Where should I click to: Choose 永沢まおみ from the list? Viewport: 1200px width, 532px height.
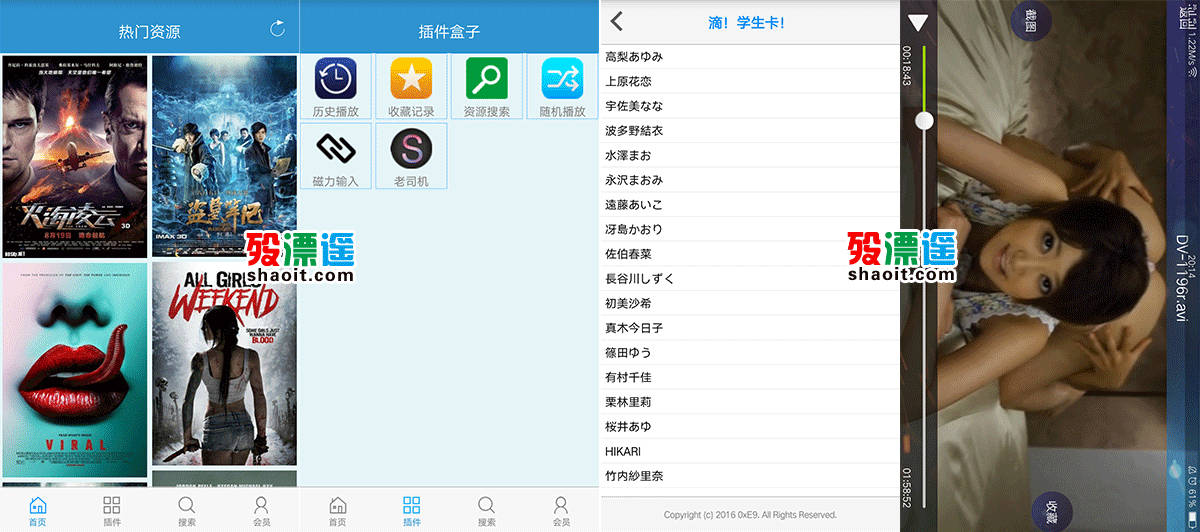coord(750,180)
